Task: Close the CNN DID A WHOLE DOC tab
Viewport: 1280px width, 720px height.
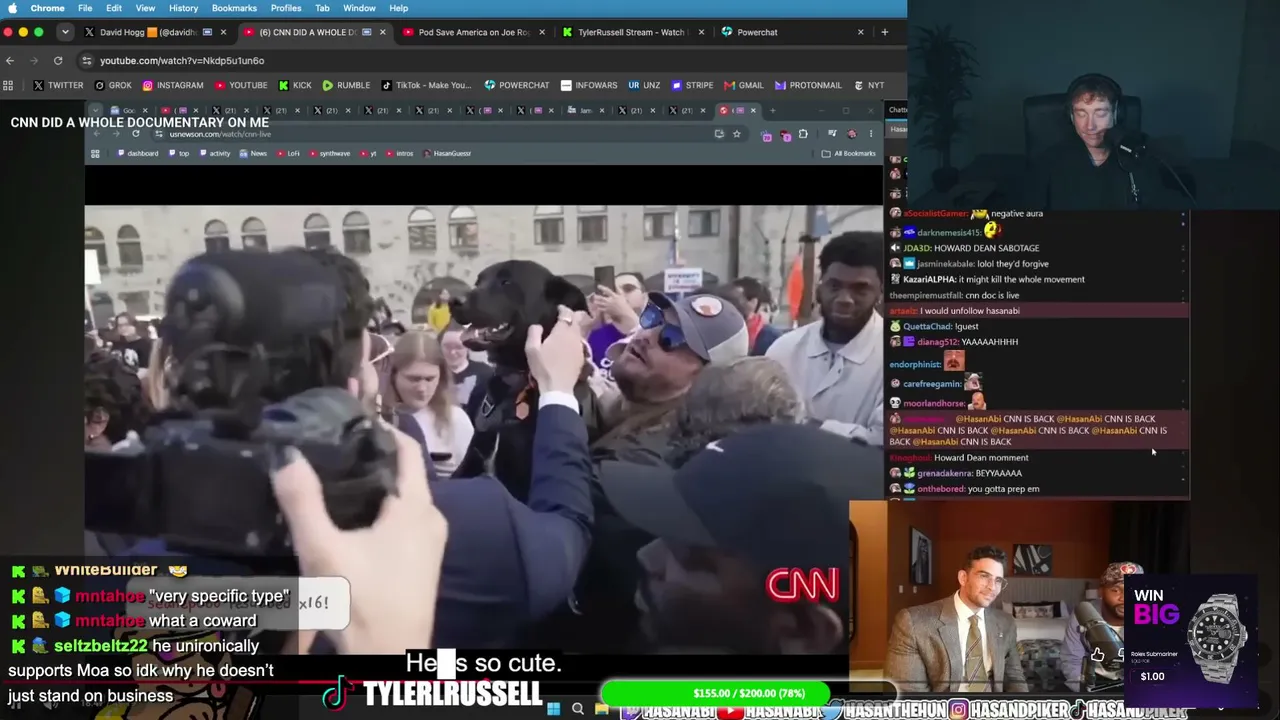Action: (x=382, y=32)
